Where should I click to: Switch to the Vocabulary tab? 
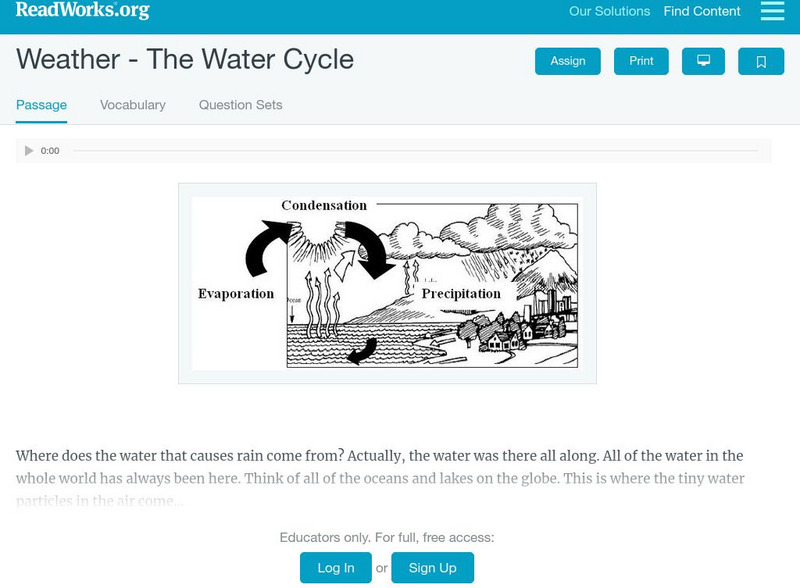click(133, 105)
